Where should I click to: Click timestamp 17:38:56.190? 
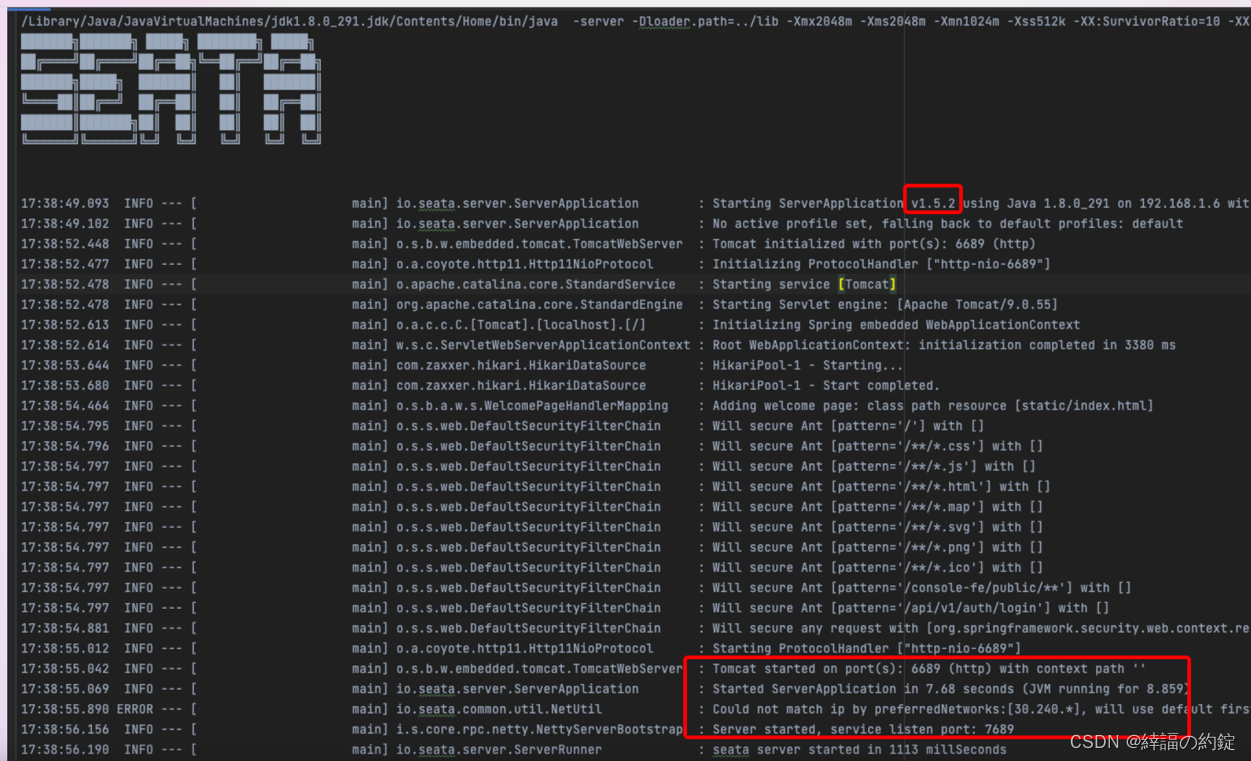click(x=65, y=749)
